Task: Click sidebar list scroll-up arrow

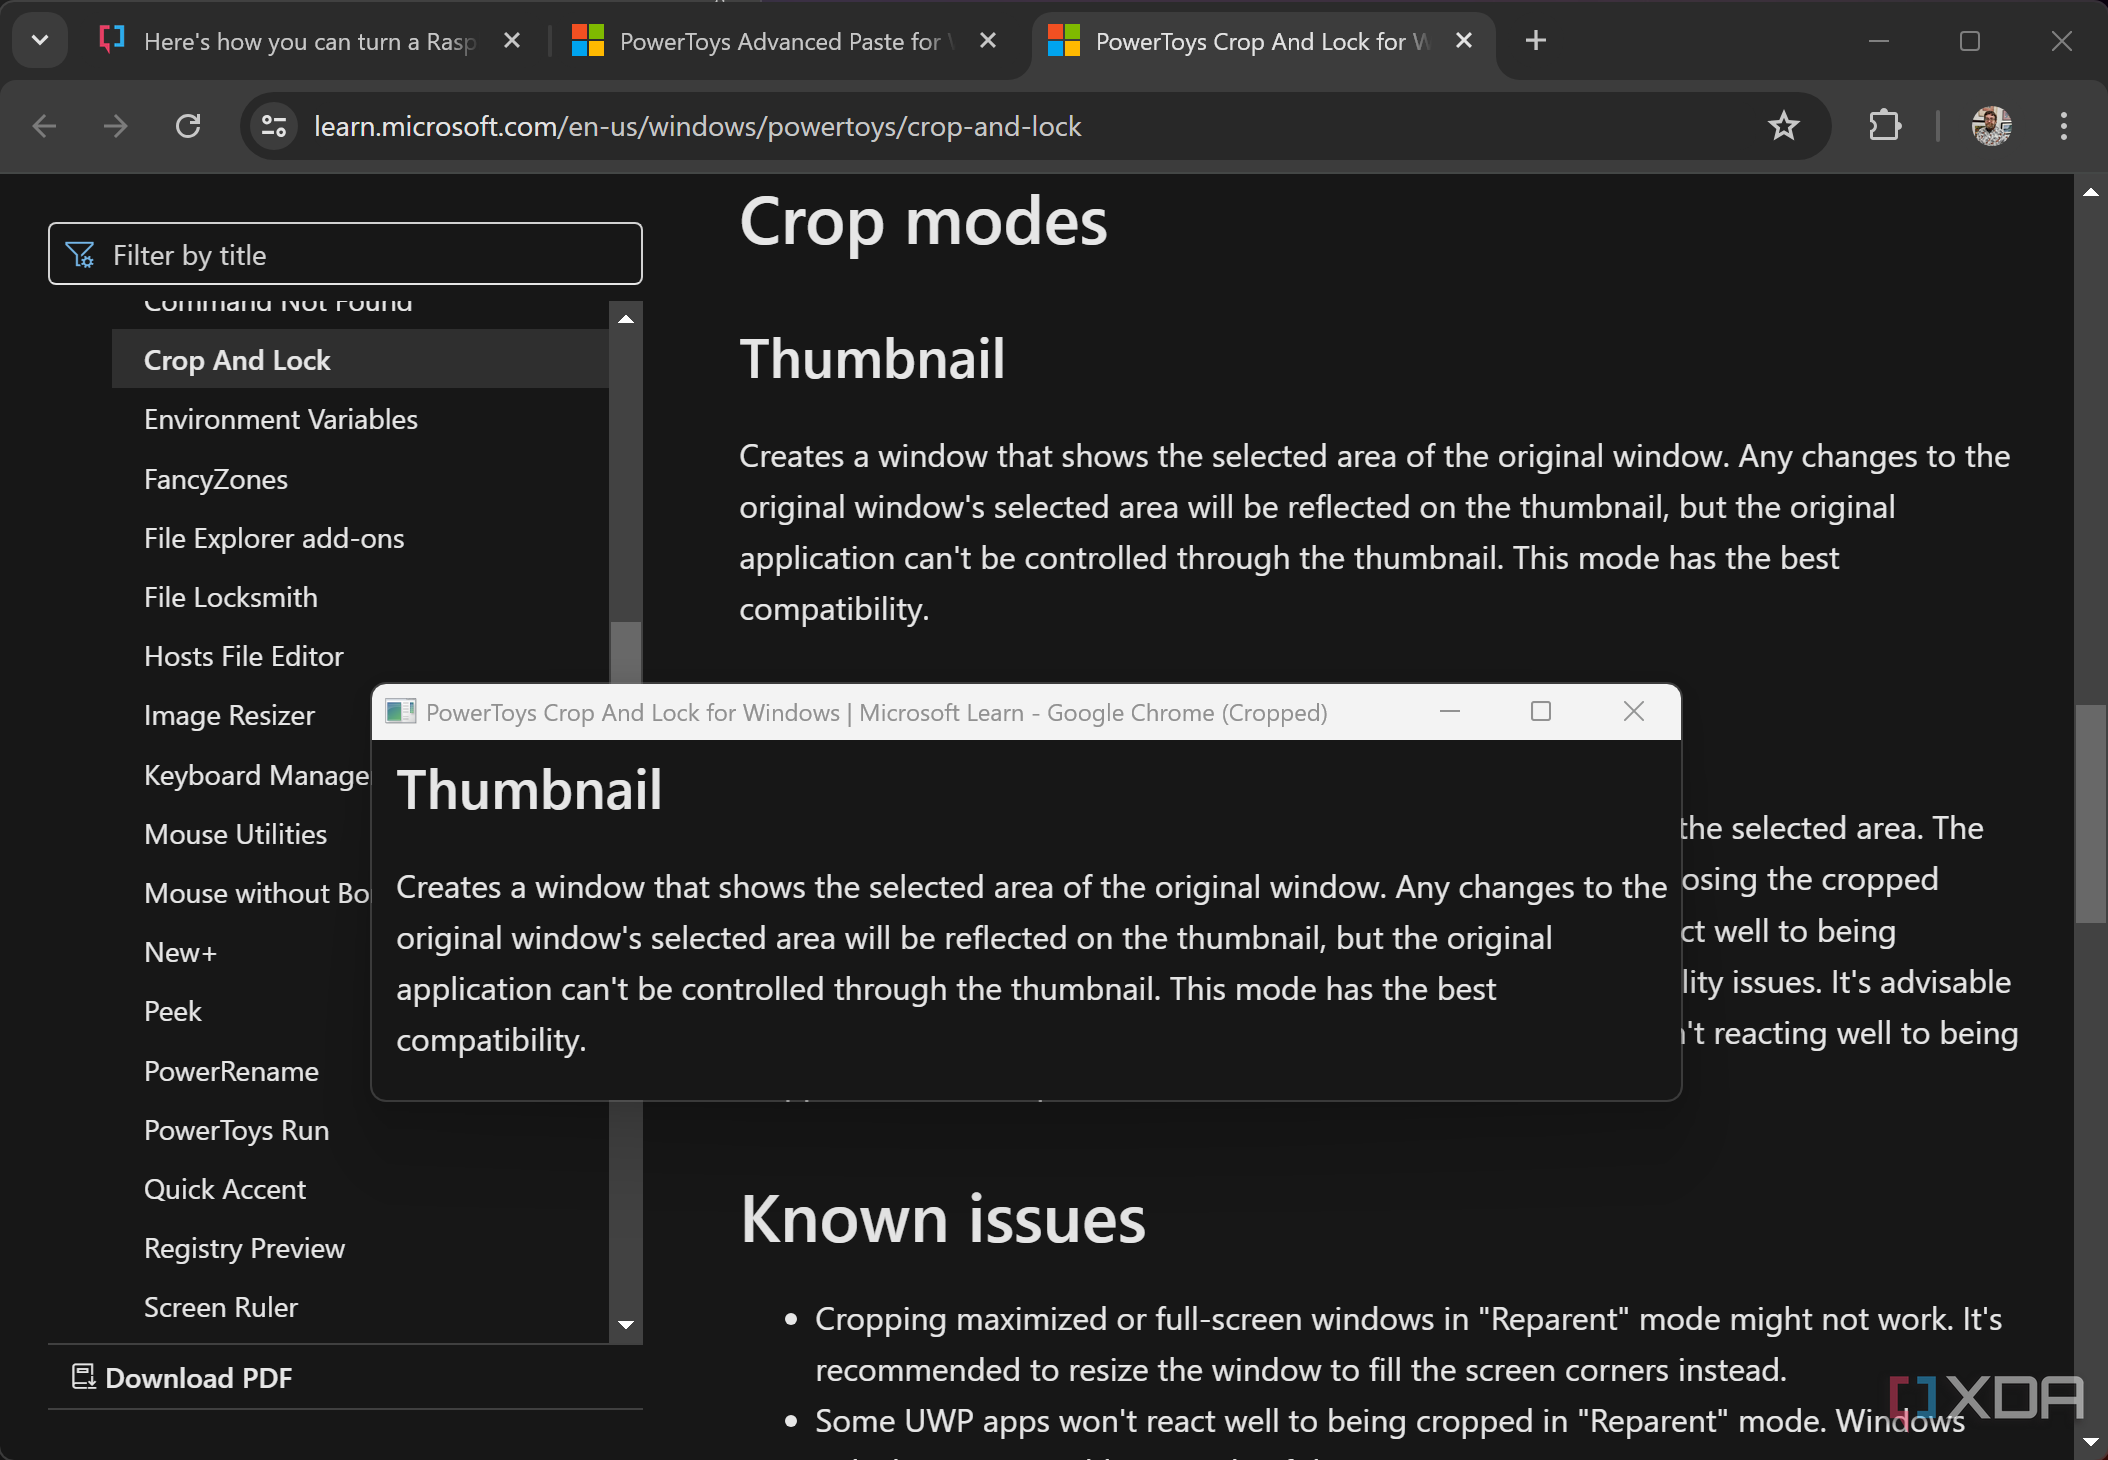Action: (626, 319)
